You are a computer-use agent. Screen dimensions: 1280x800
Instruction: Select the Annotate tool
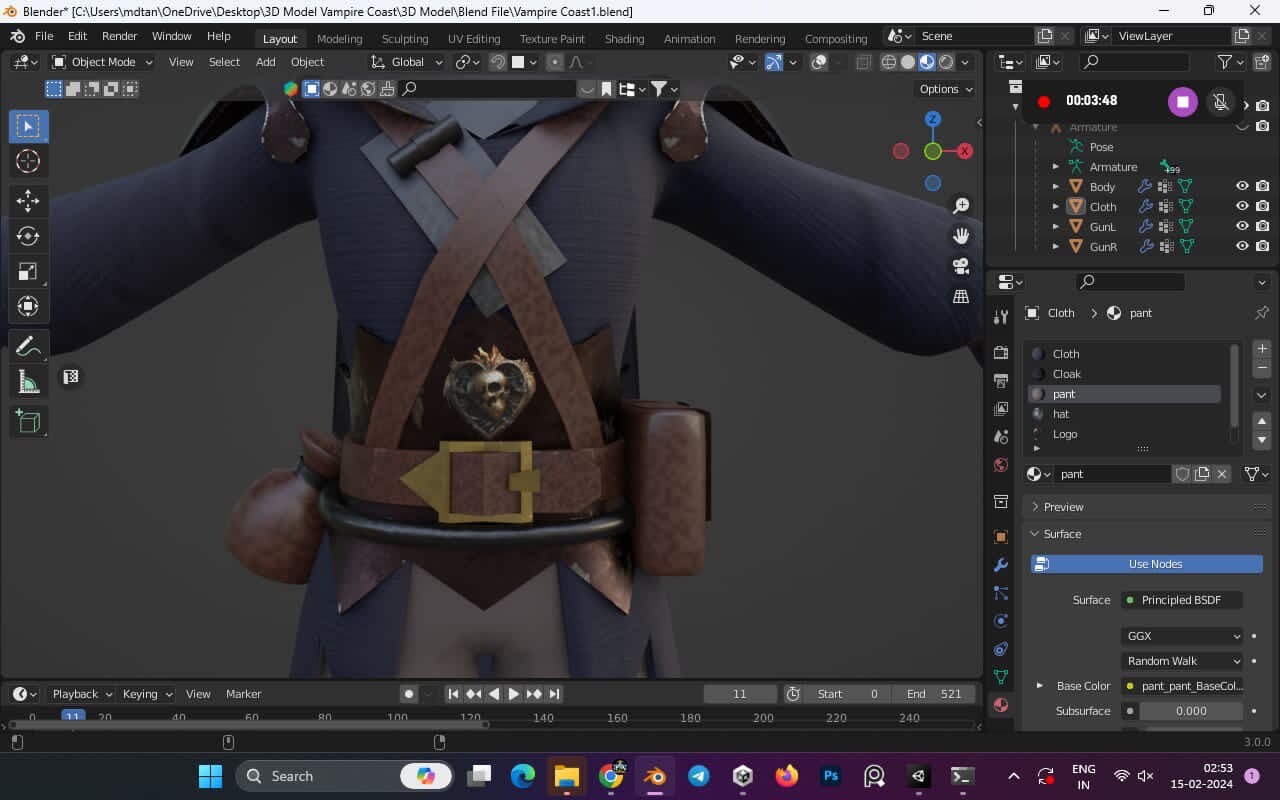[28, 345]
